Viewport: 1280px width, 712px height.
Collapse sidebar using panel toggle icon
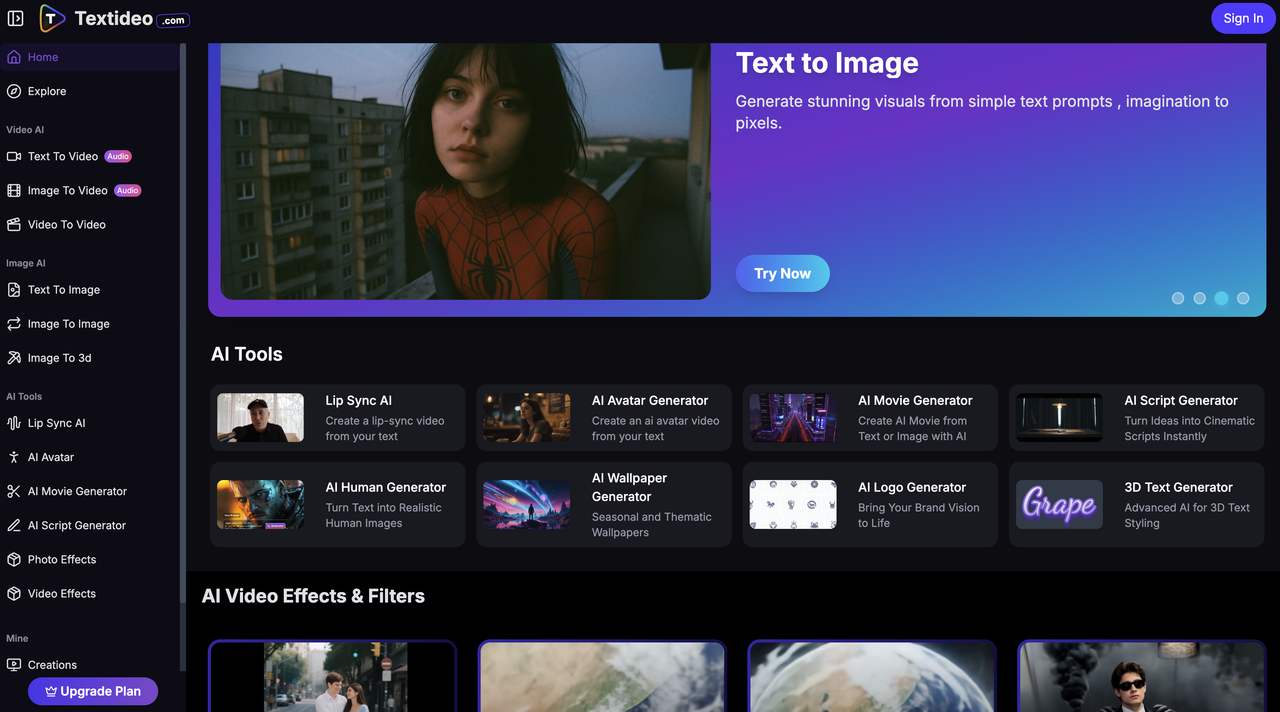(16, 18)
